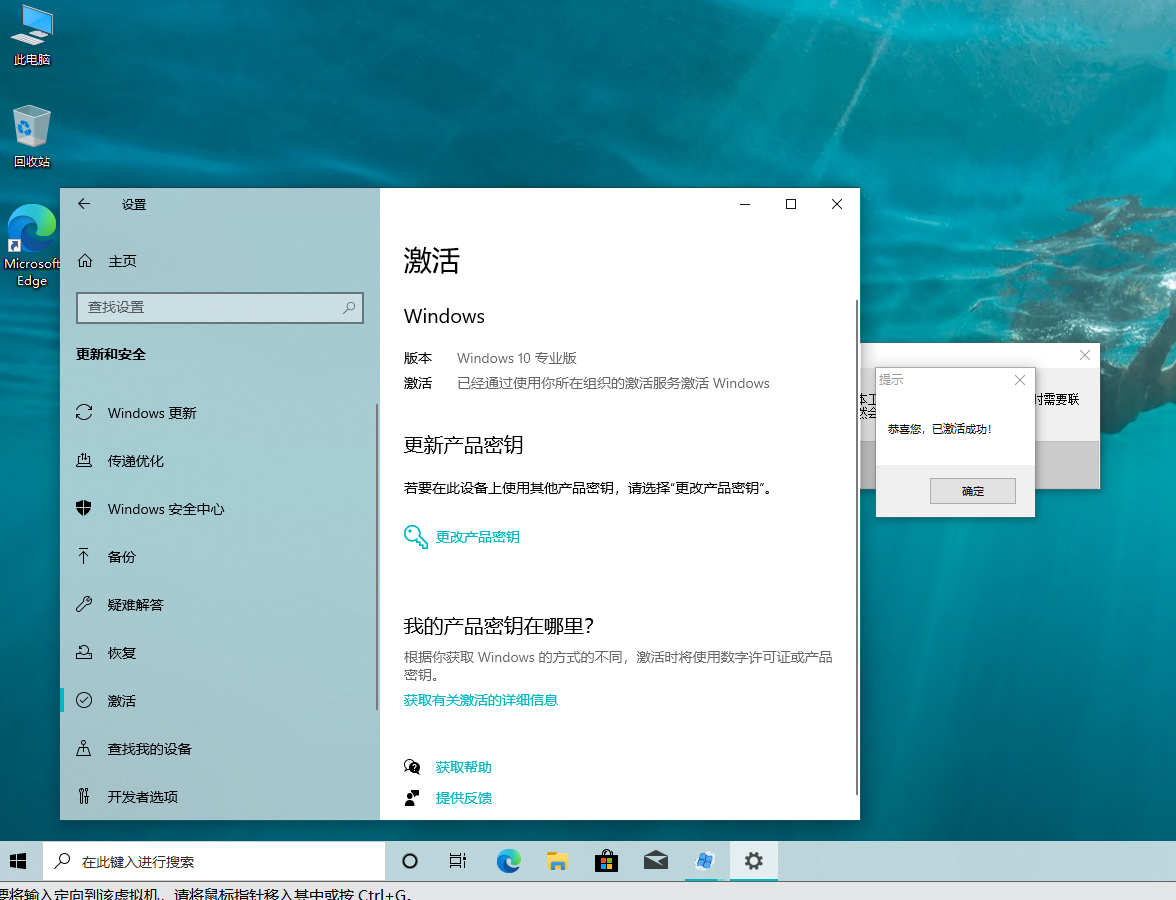Image resolution: width=1176 pixels, height=900 pixels.
Task: Select the 疑难解答 wrench icon
Action: tap(84, 604)
